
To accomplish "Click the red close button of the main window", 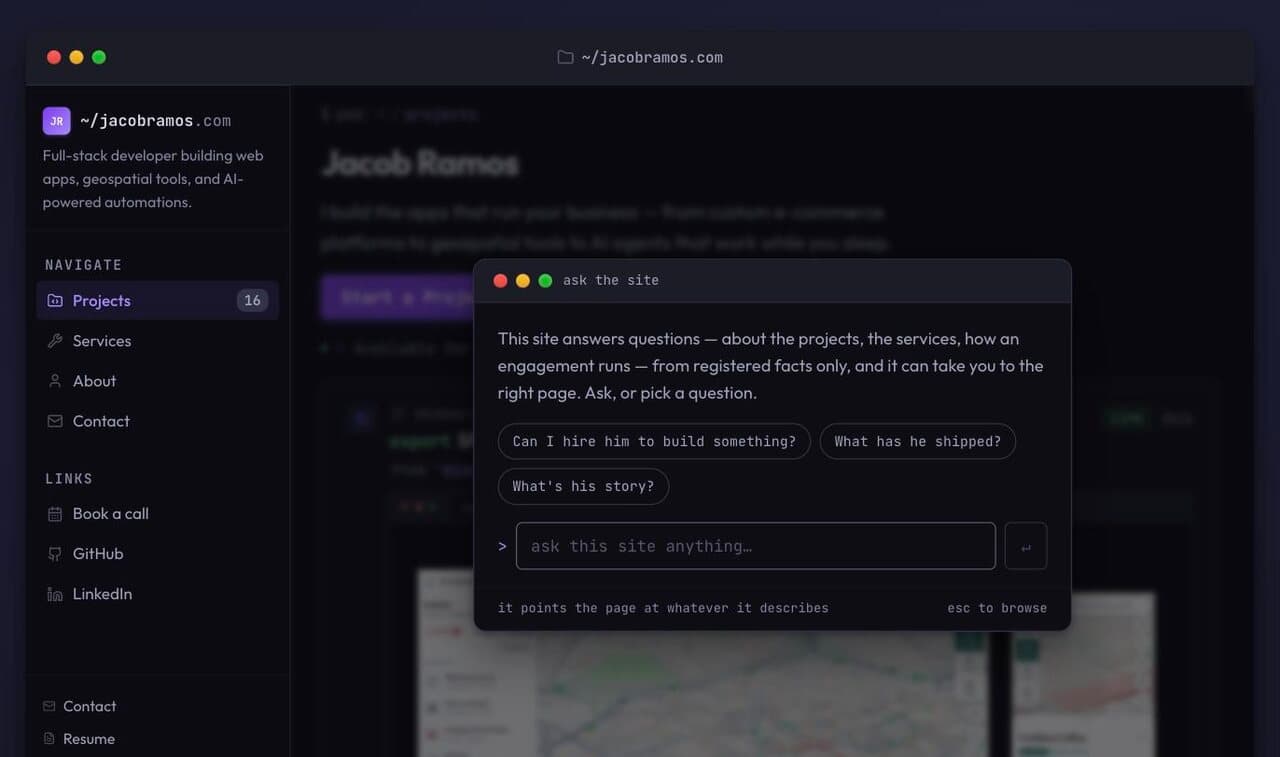I will (54, 57).
